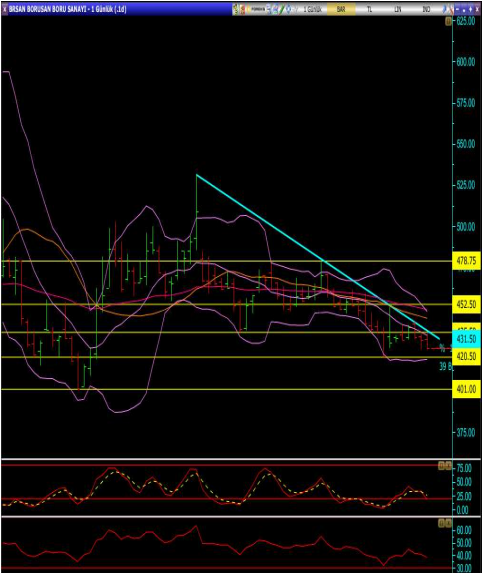
Task: Click the right small icon in the RSI panel corner
Action: [448, 523]
